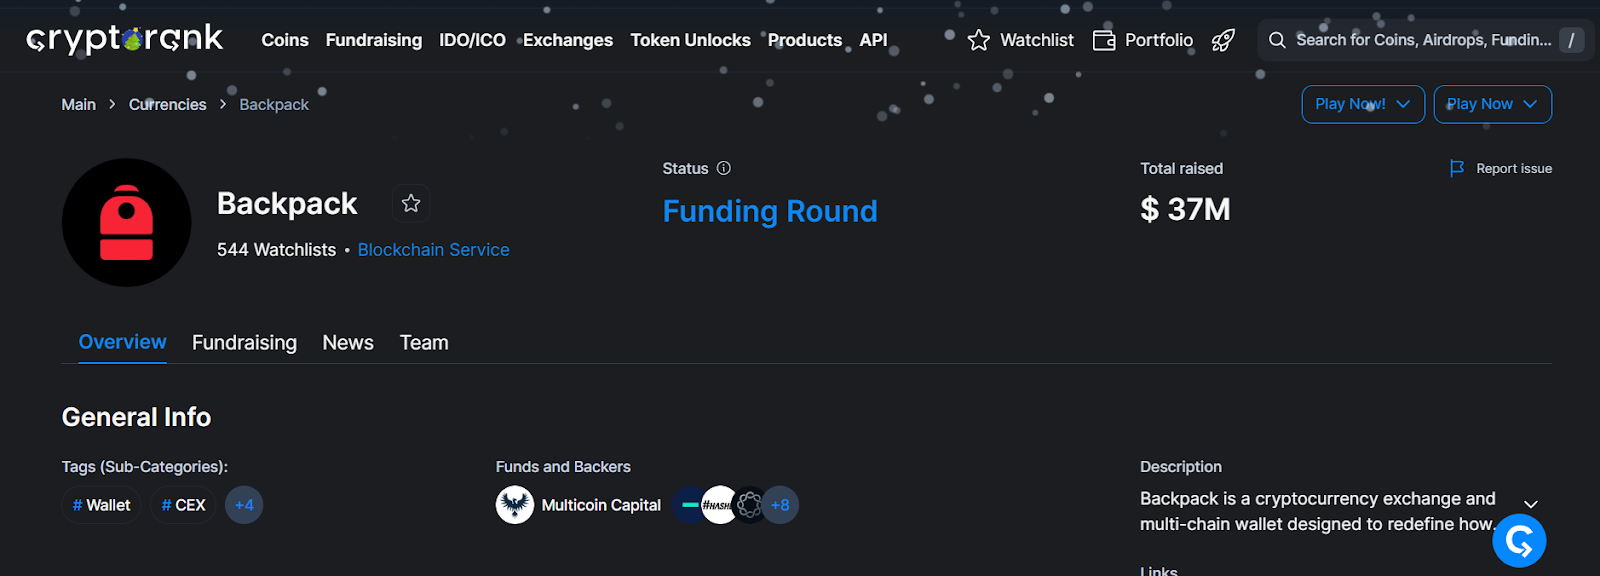Toggle Backpack watchlist star
Viewport: 1600px width, 576px height.
click(411, 204)
